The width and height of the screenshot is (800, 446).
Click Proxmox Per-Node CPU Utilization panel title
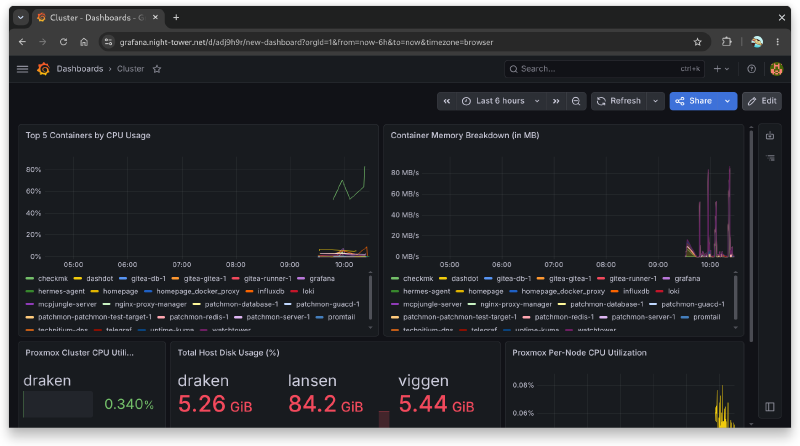click(579, 353)
